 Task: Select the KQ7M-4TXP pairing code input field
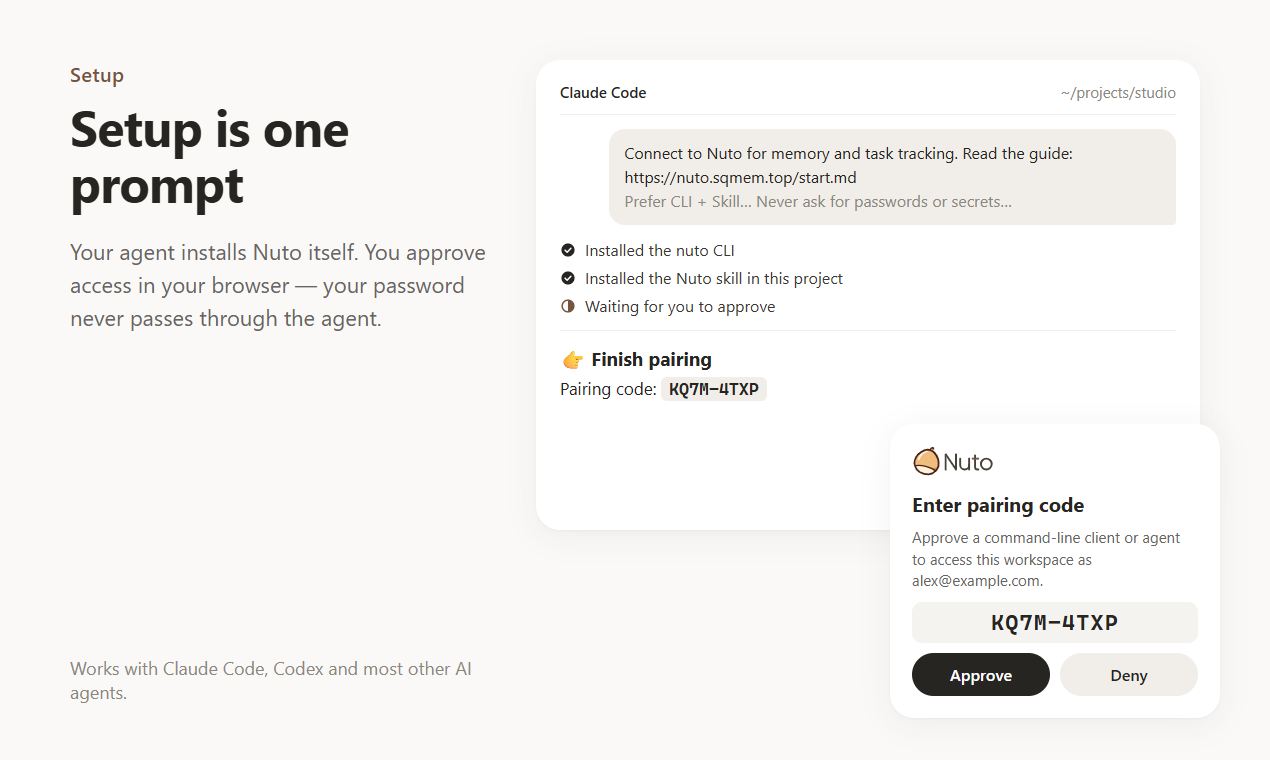(x=1055, y=623)
